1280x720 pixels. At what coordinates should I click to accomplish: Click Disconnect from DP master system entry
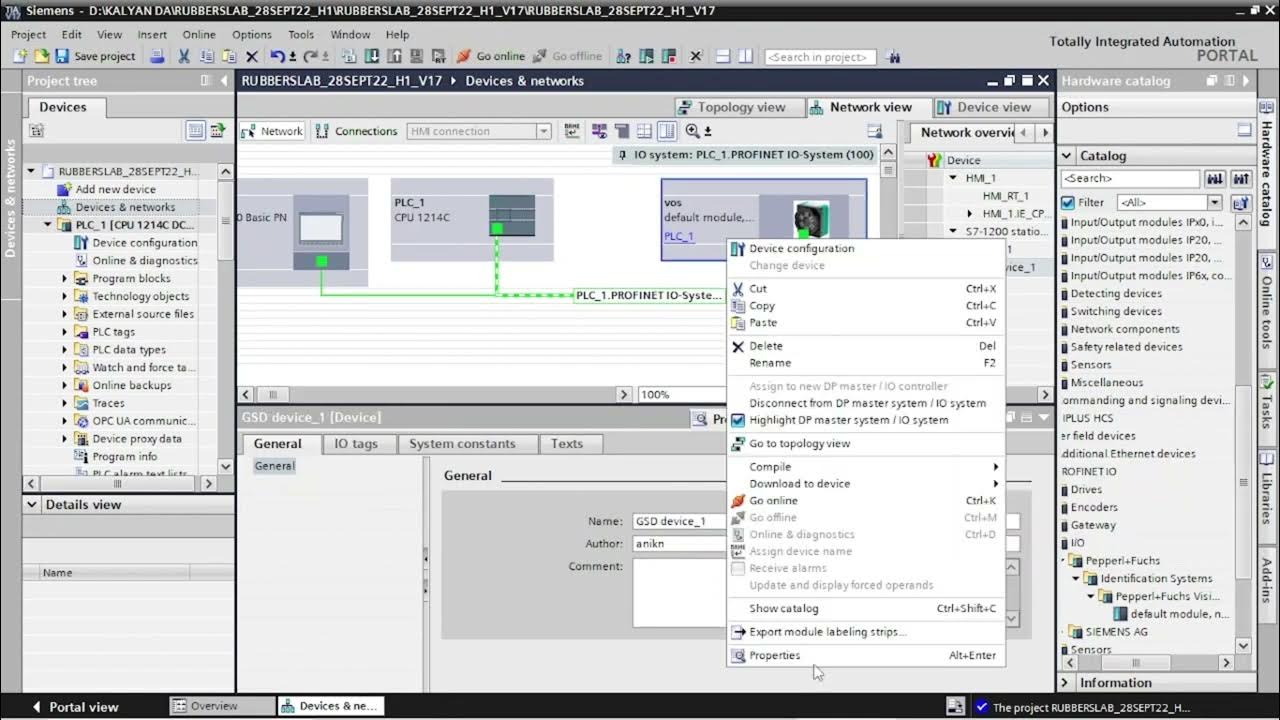pyautogui.click(x=866, y=403)
